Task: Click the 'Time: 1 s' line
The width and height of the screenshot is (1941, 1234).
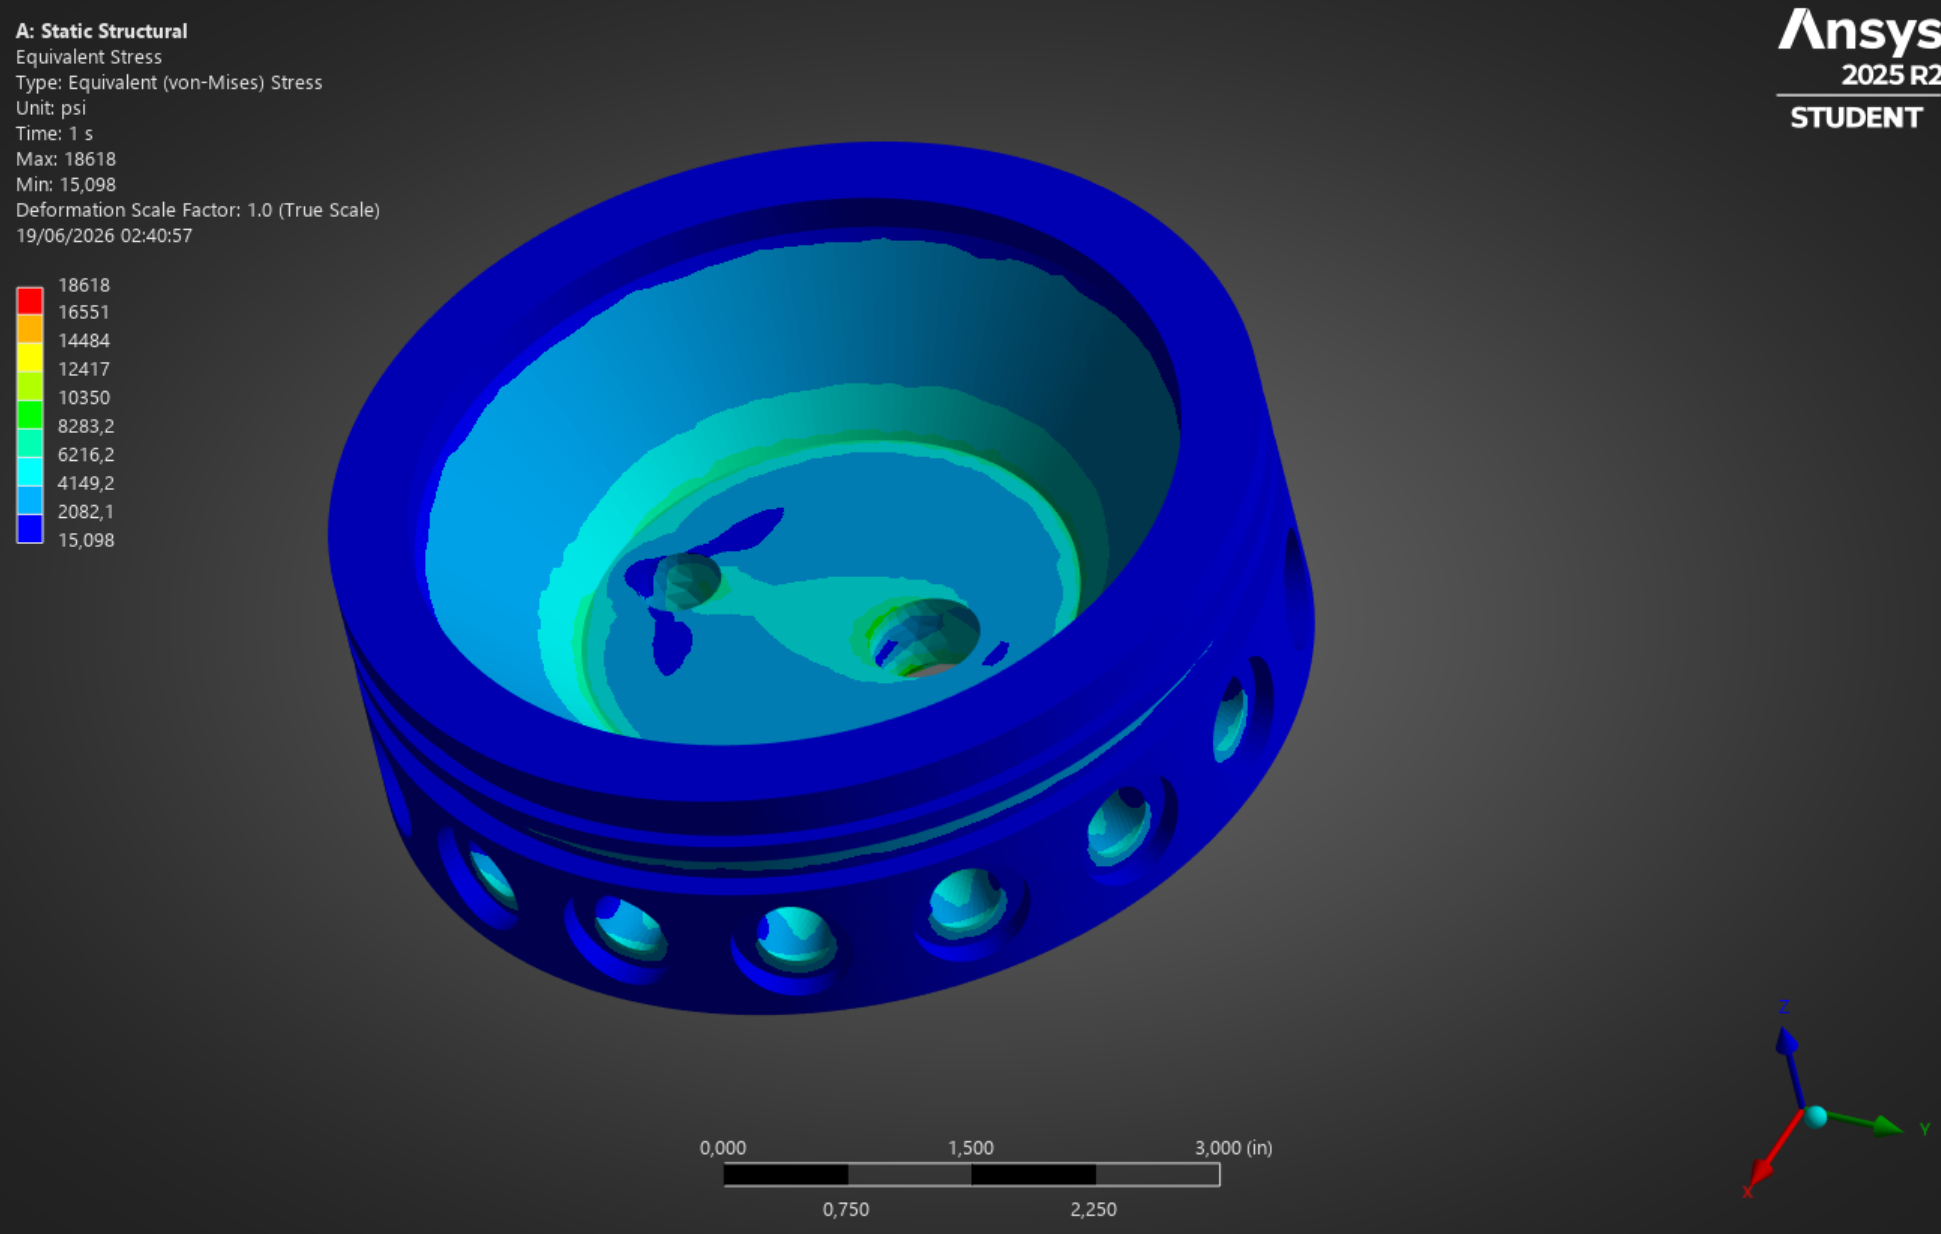Action: tap(54, 134)
